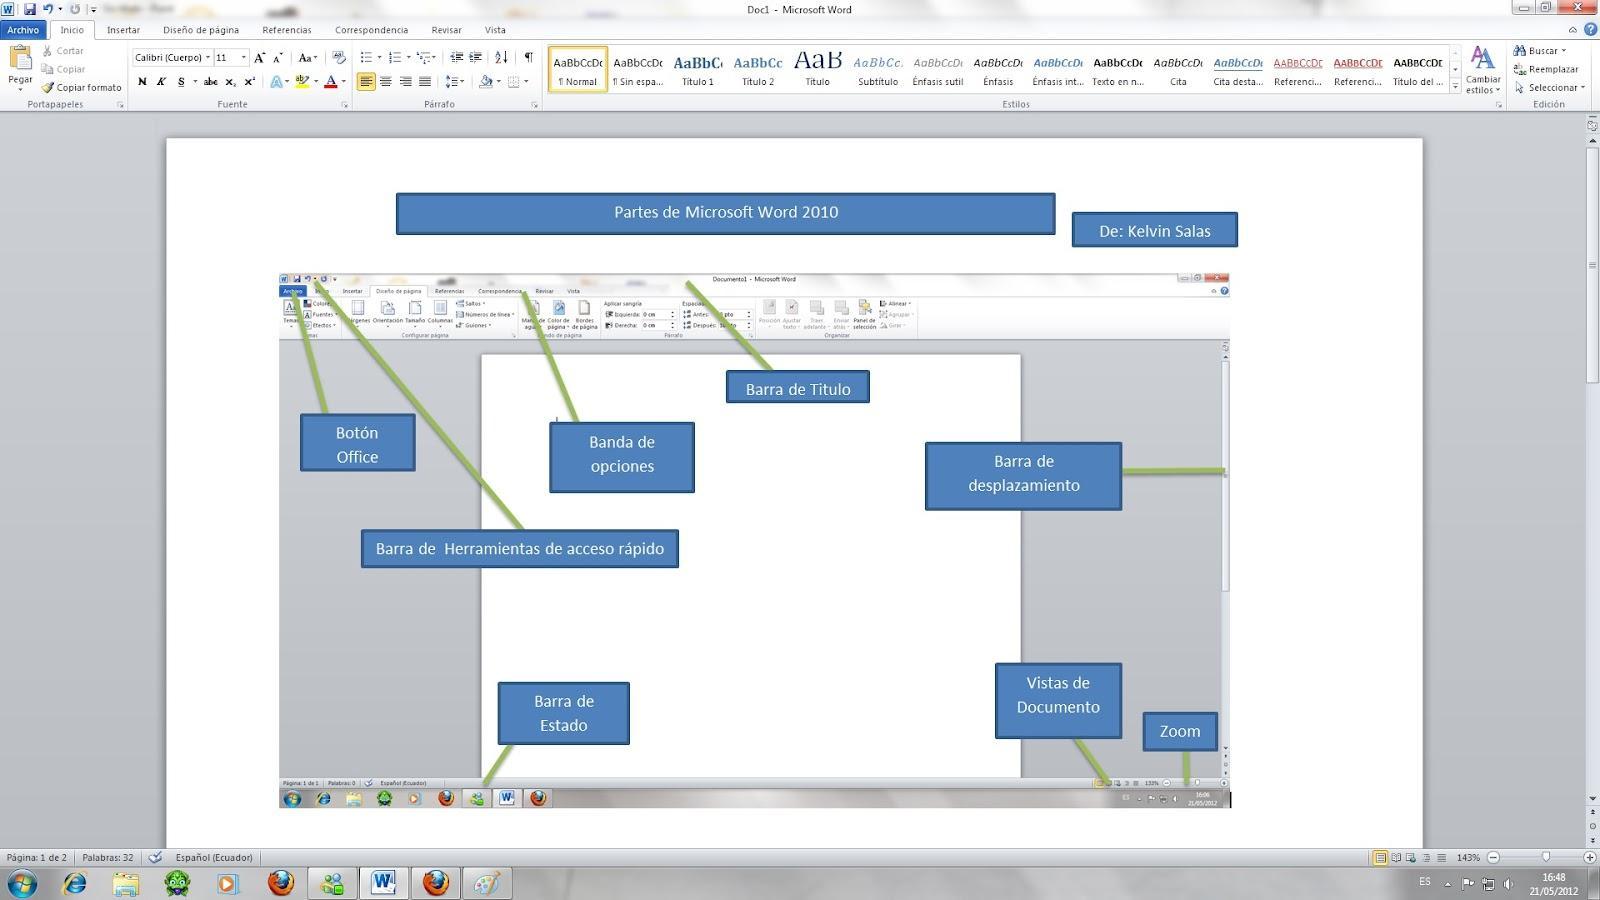Switch to Insertar tab
The image size is (1600, 900).
(x=123, y=30)
